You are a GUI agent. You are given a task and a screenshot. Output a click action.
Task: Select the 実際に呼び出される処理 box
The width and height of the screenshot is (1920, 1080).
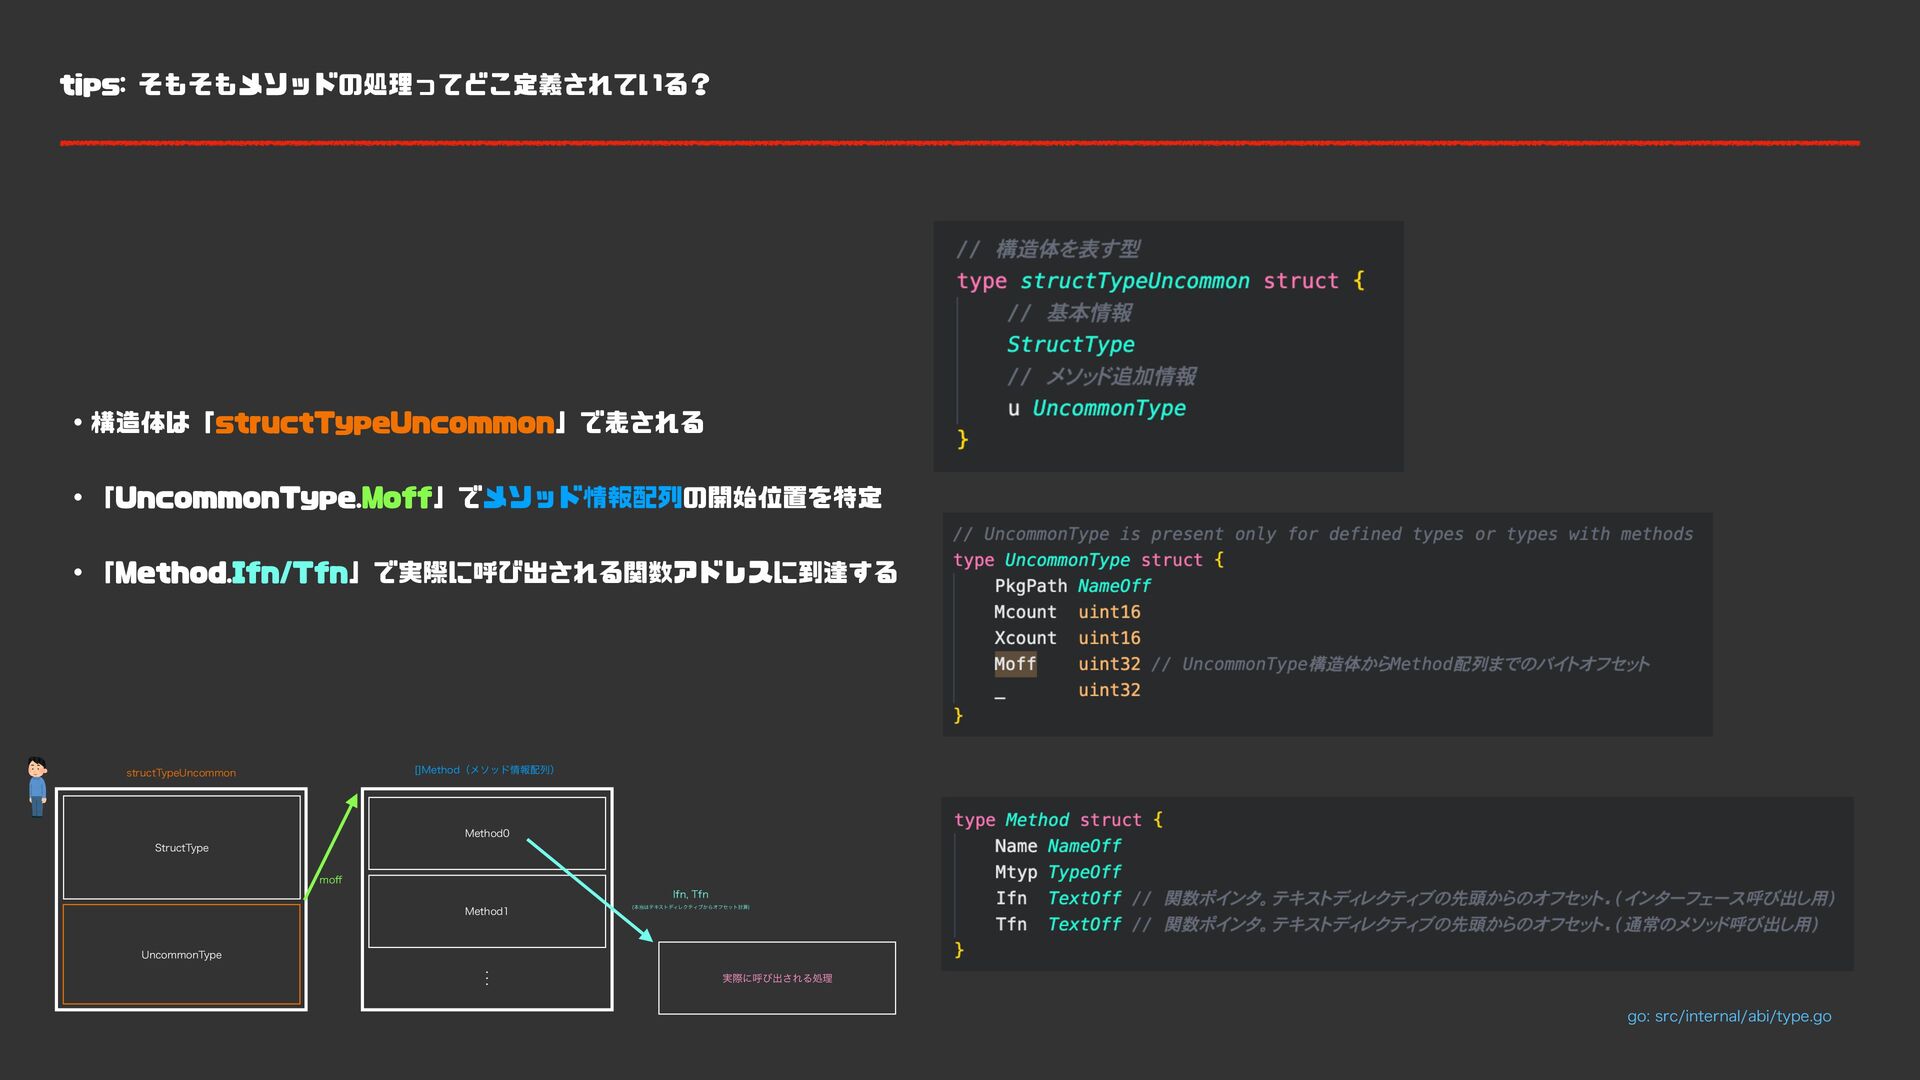(x=776, y=978)
